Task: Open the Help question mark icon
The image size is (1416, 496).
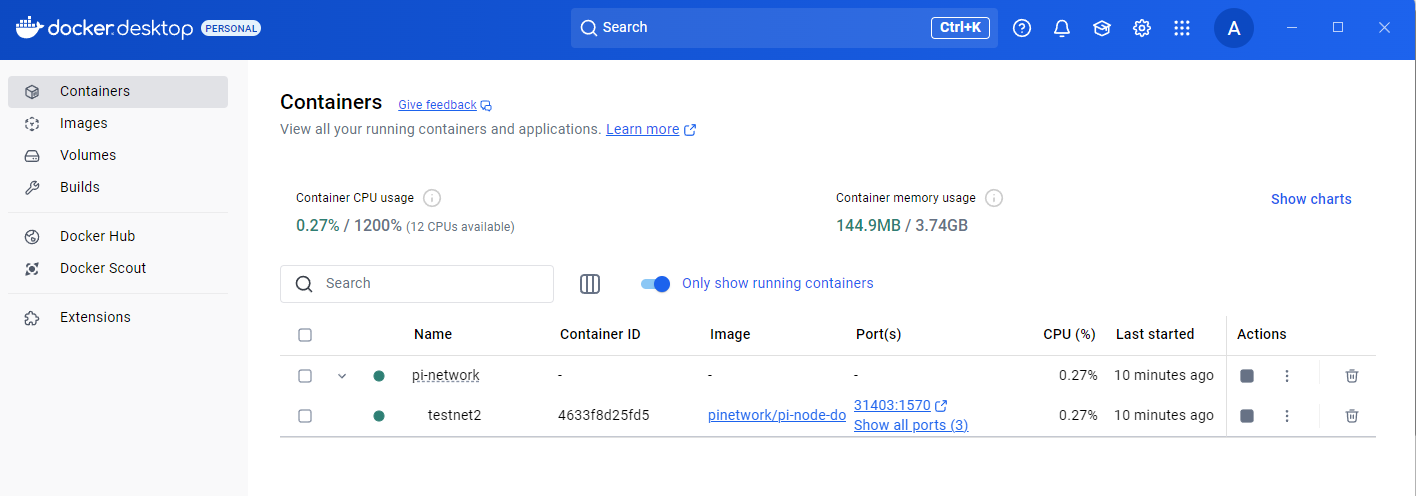Action: pyautogui.click(x=1022, y=28)
